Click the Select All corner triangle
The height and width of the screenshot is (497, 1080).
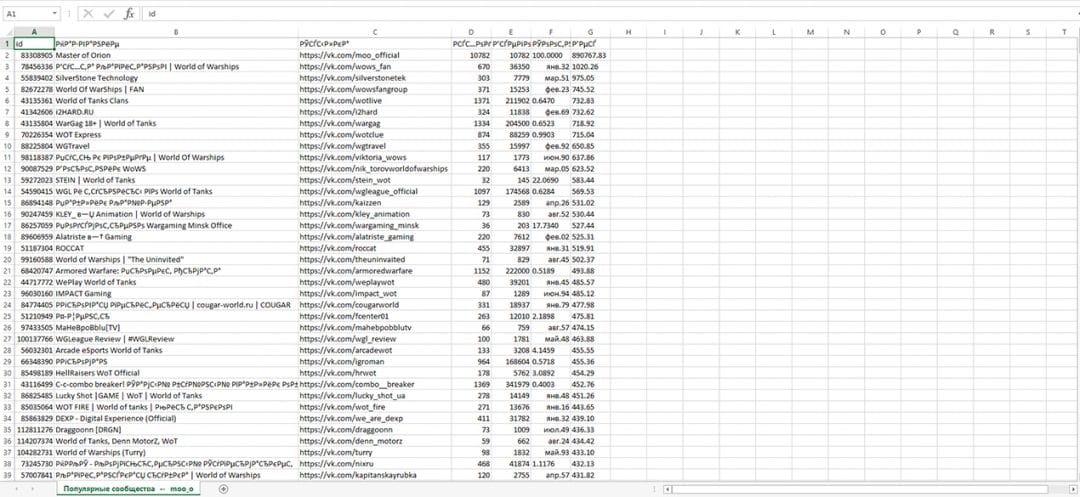[7, 32]
